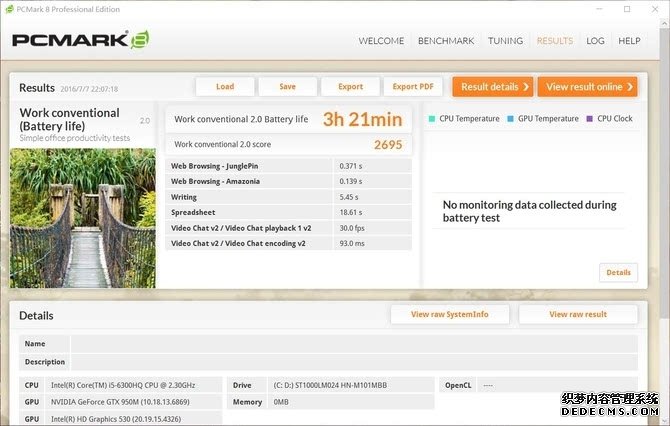Screen dimensions: 670x426
Task: Switch to the BENCHMARK tab
Action: (445, 41)
